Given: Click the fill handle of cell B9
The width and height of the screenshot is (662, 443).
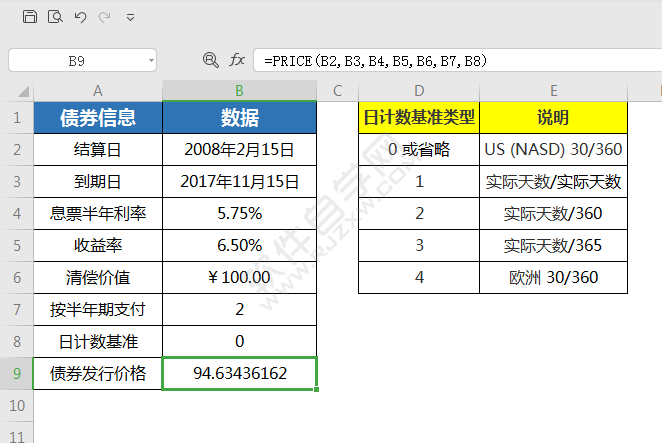Looking at the screenshot, I should [x=317, y=389].
